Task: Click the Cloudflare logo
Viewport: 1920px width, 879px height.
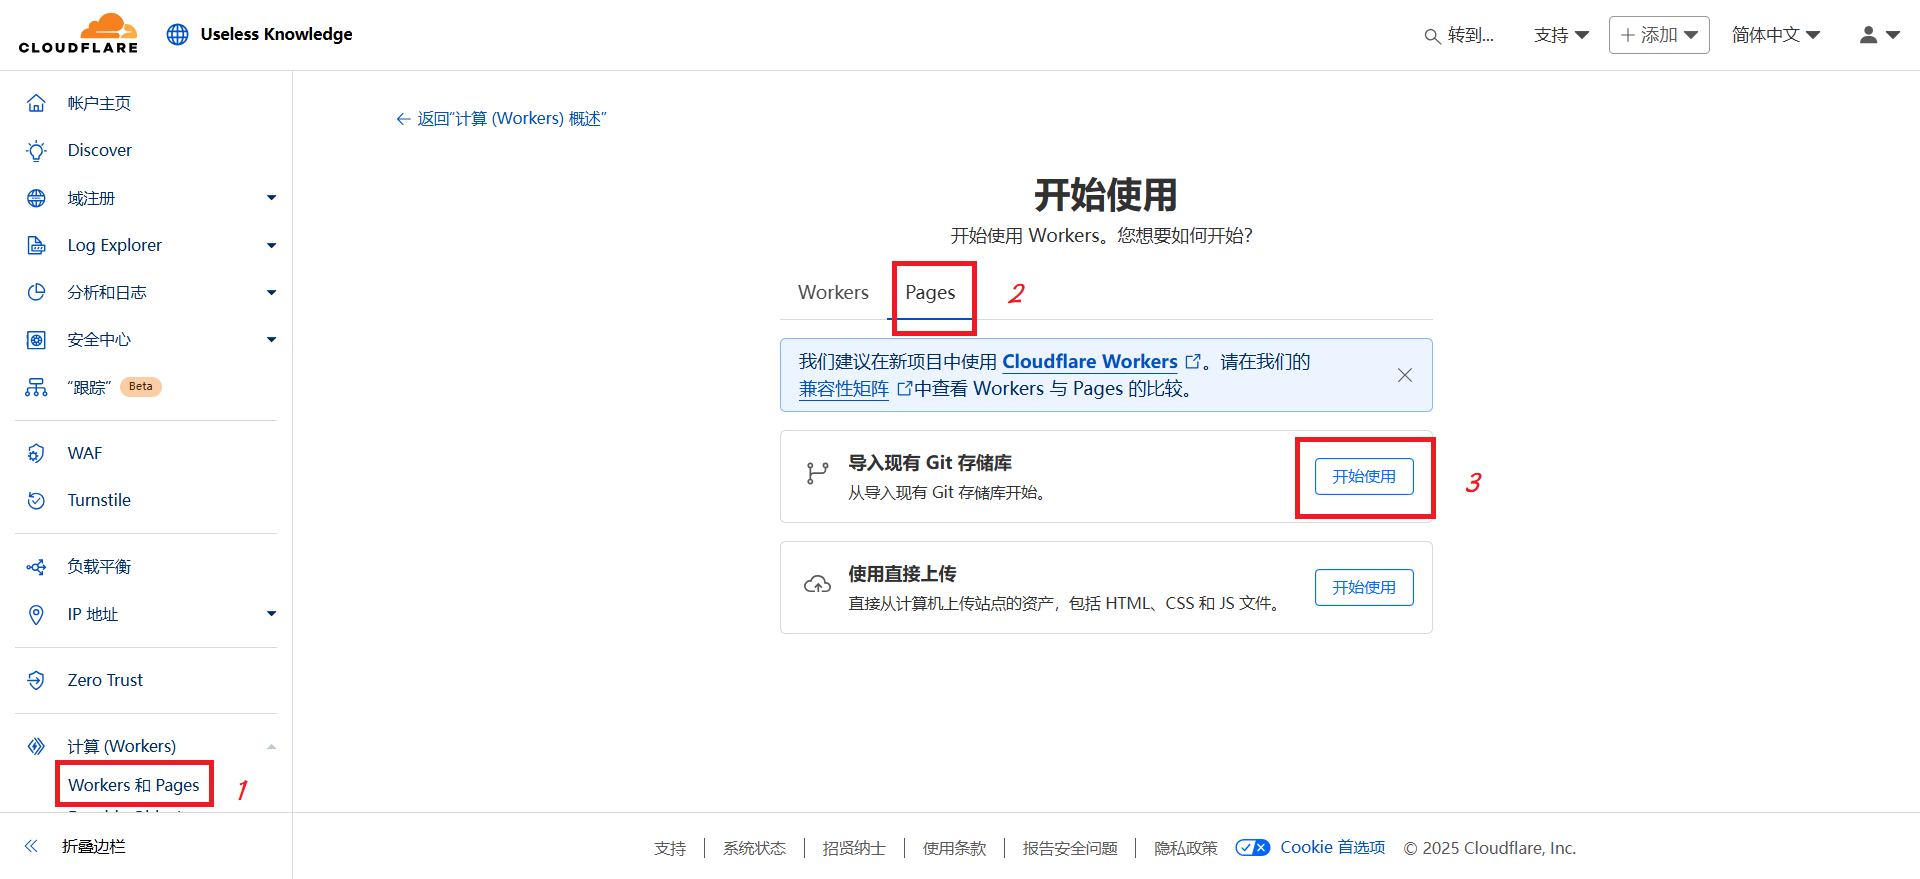Action: 78,34
